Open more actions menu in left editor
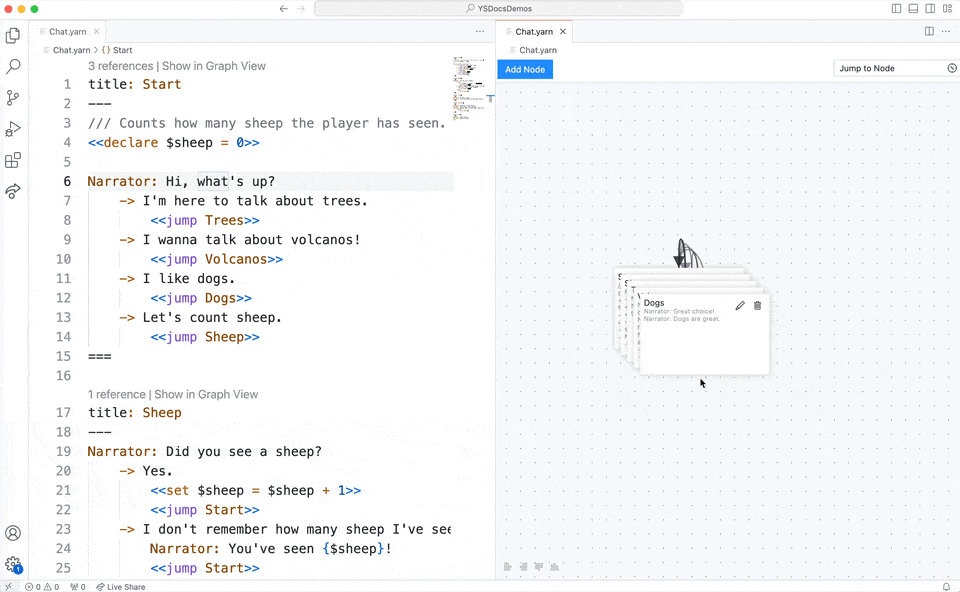Image resolution: width=960 pixels, height=592 pixels. tap(480, 31)
